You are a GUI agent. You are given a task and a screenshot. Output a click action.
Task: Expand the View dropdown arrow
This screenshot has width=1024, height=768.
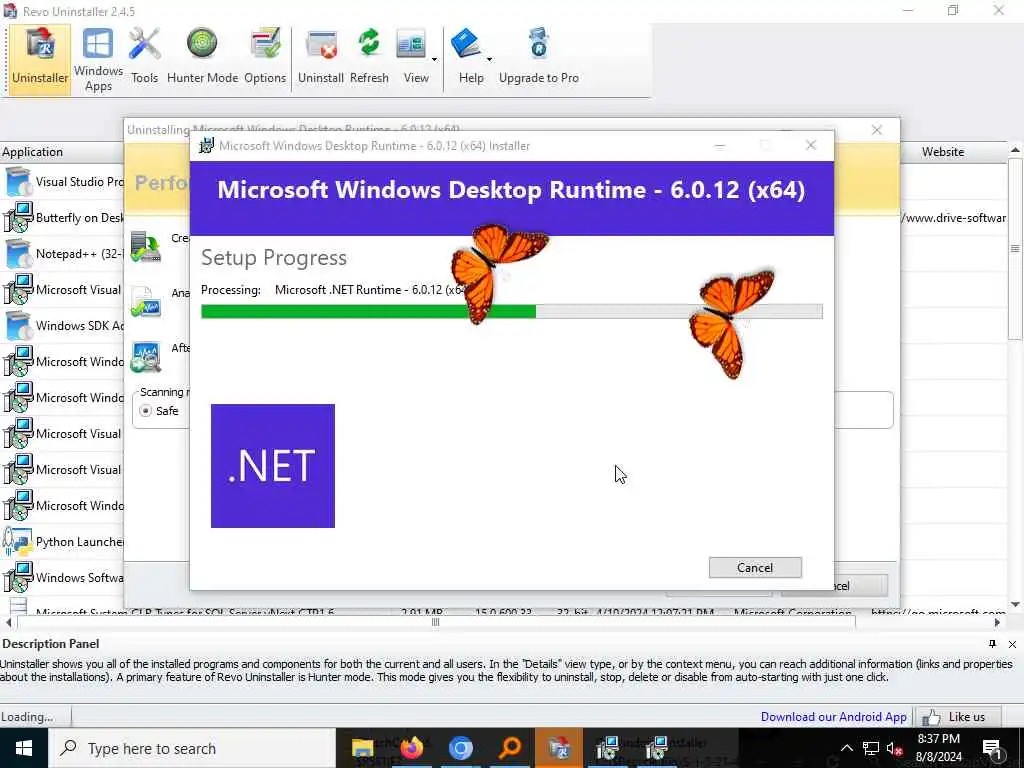click(434, 59)
